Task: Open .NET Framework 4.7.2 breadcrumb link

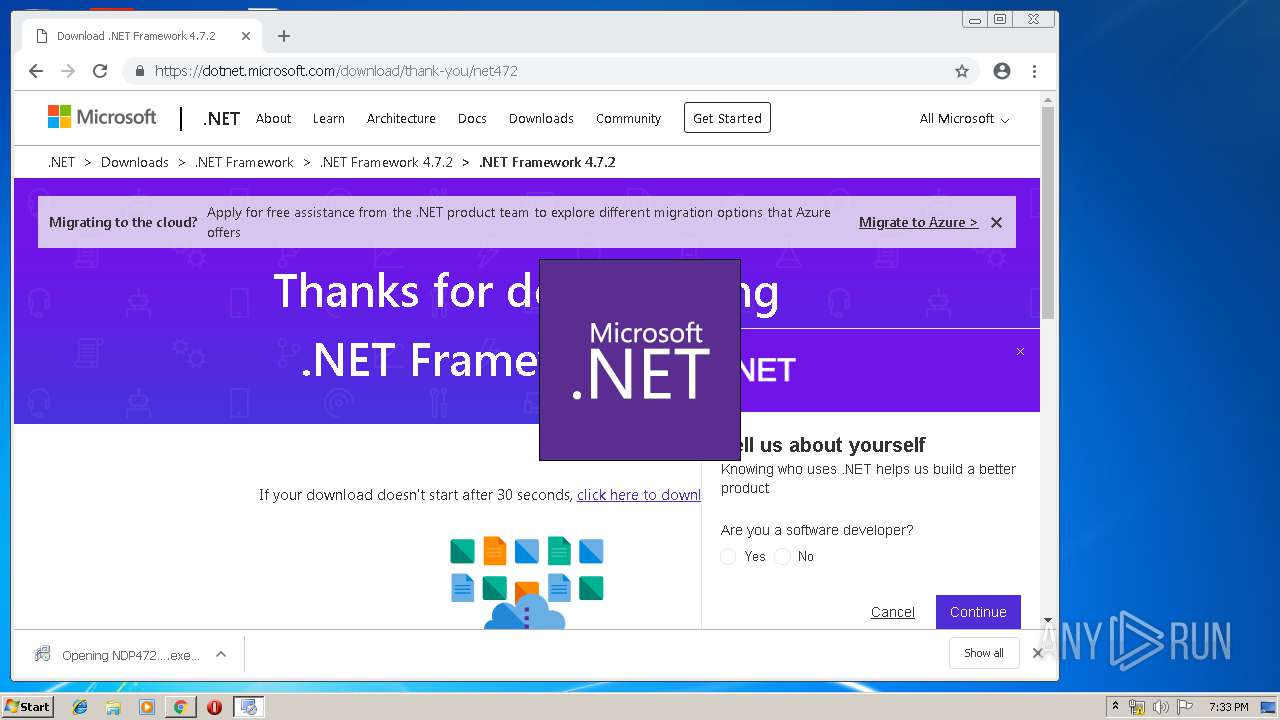Action: (386, 162)
